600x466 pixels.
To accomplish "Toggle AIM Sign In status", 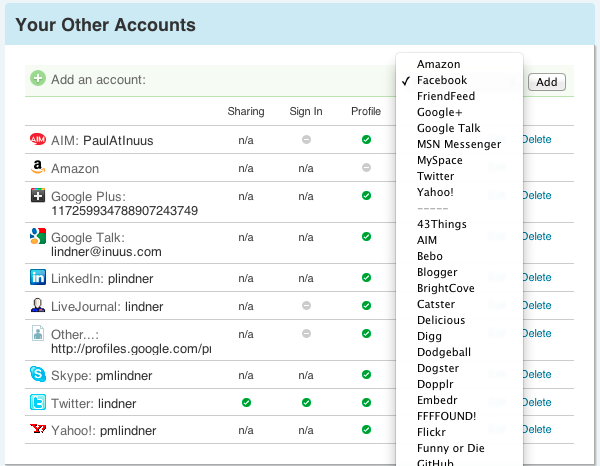I will coord(306,140).
